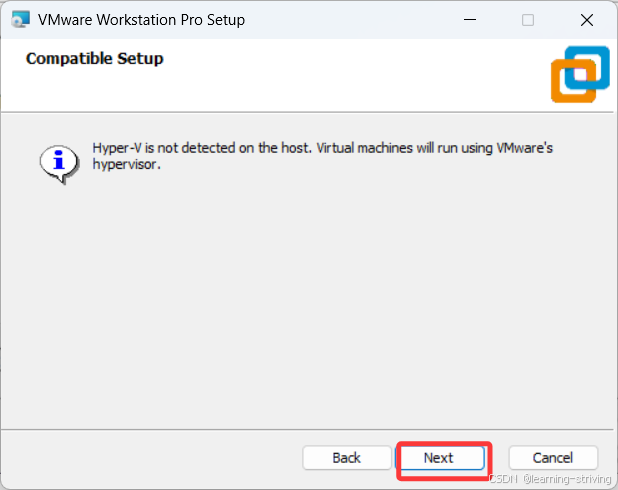Click the disabled maximize button
This screenshot has height=490, width=618.
(528, 20)
